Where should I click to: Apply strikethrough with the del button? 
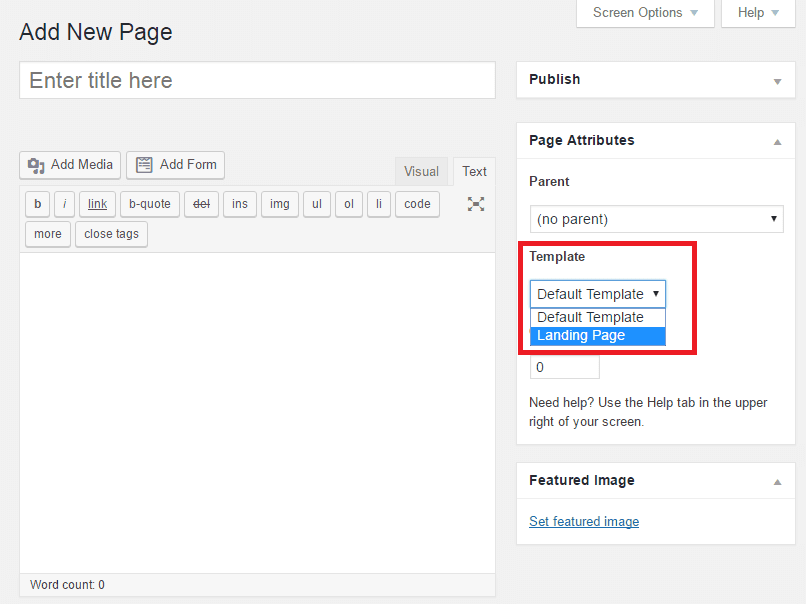201,204
